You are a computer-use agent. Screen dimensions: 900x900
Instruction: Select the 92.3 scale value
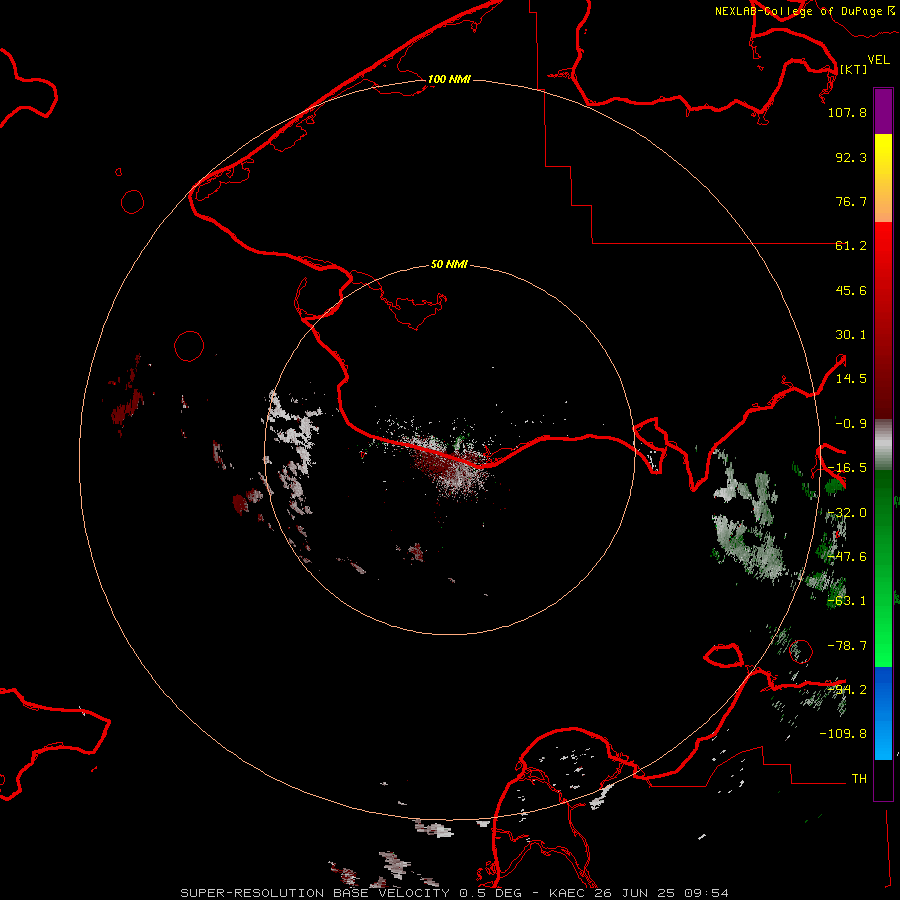(851, 157)
